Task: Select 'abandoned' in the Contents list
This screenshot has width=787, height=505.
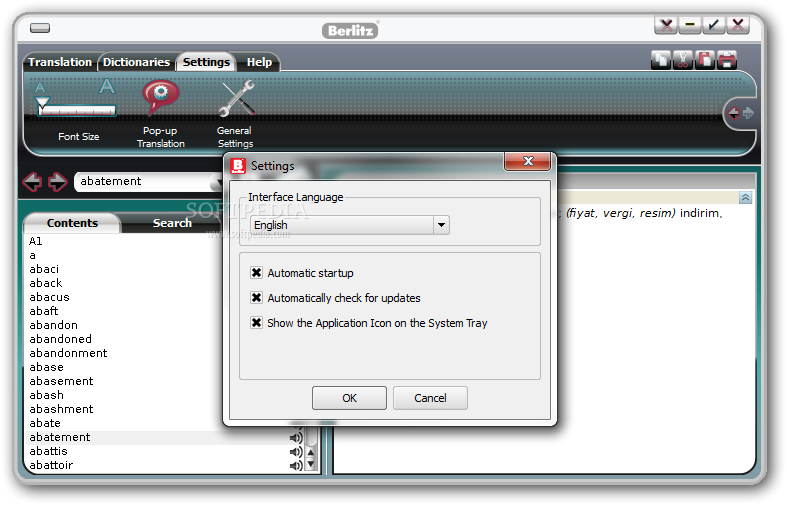Action: (61, 339)
